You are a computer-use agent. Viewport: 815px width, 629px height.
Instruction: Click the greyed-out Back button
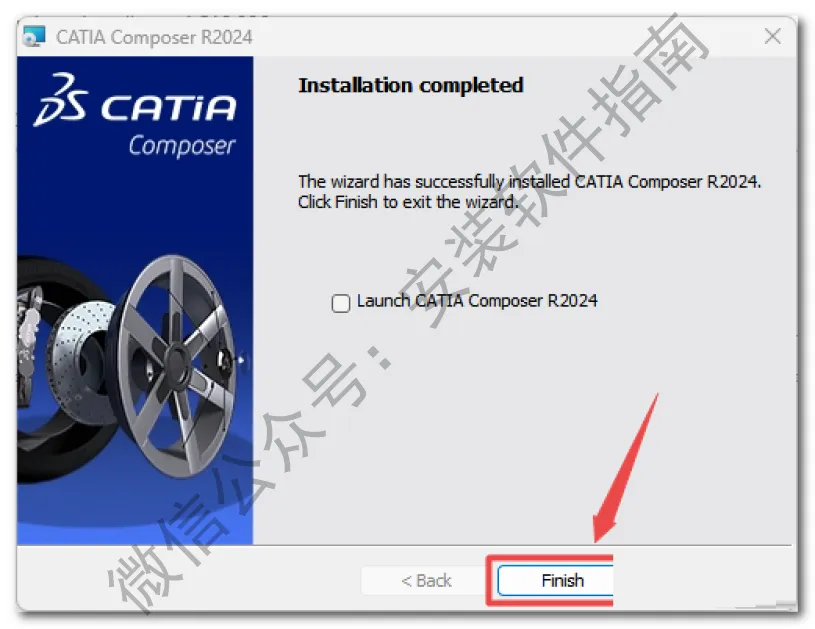pos(425,580)
